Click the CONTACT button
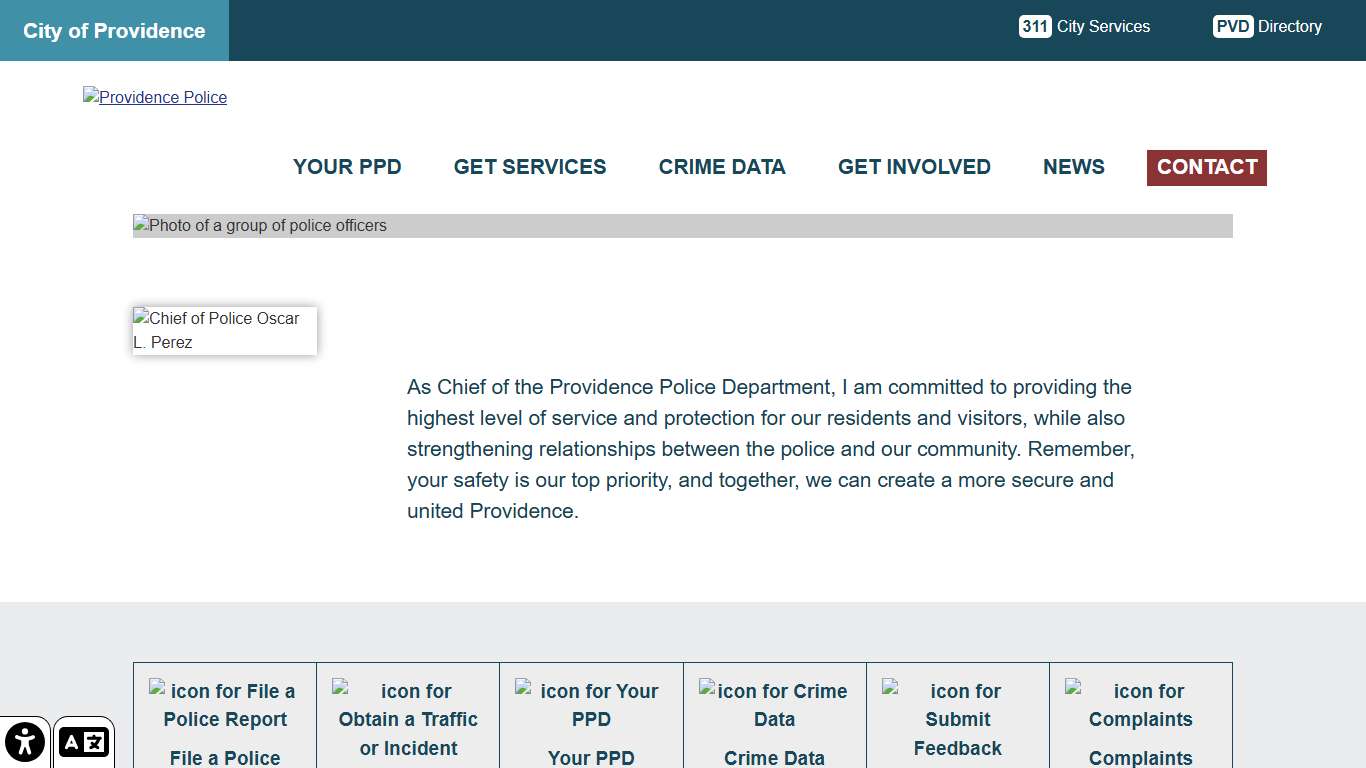This screenshot has width=1366, height=768. 1206,167
